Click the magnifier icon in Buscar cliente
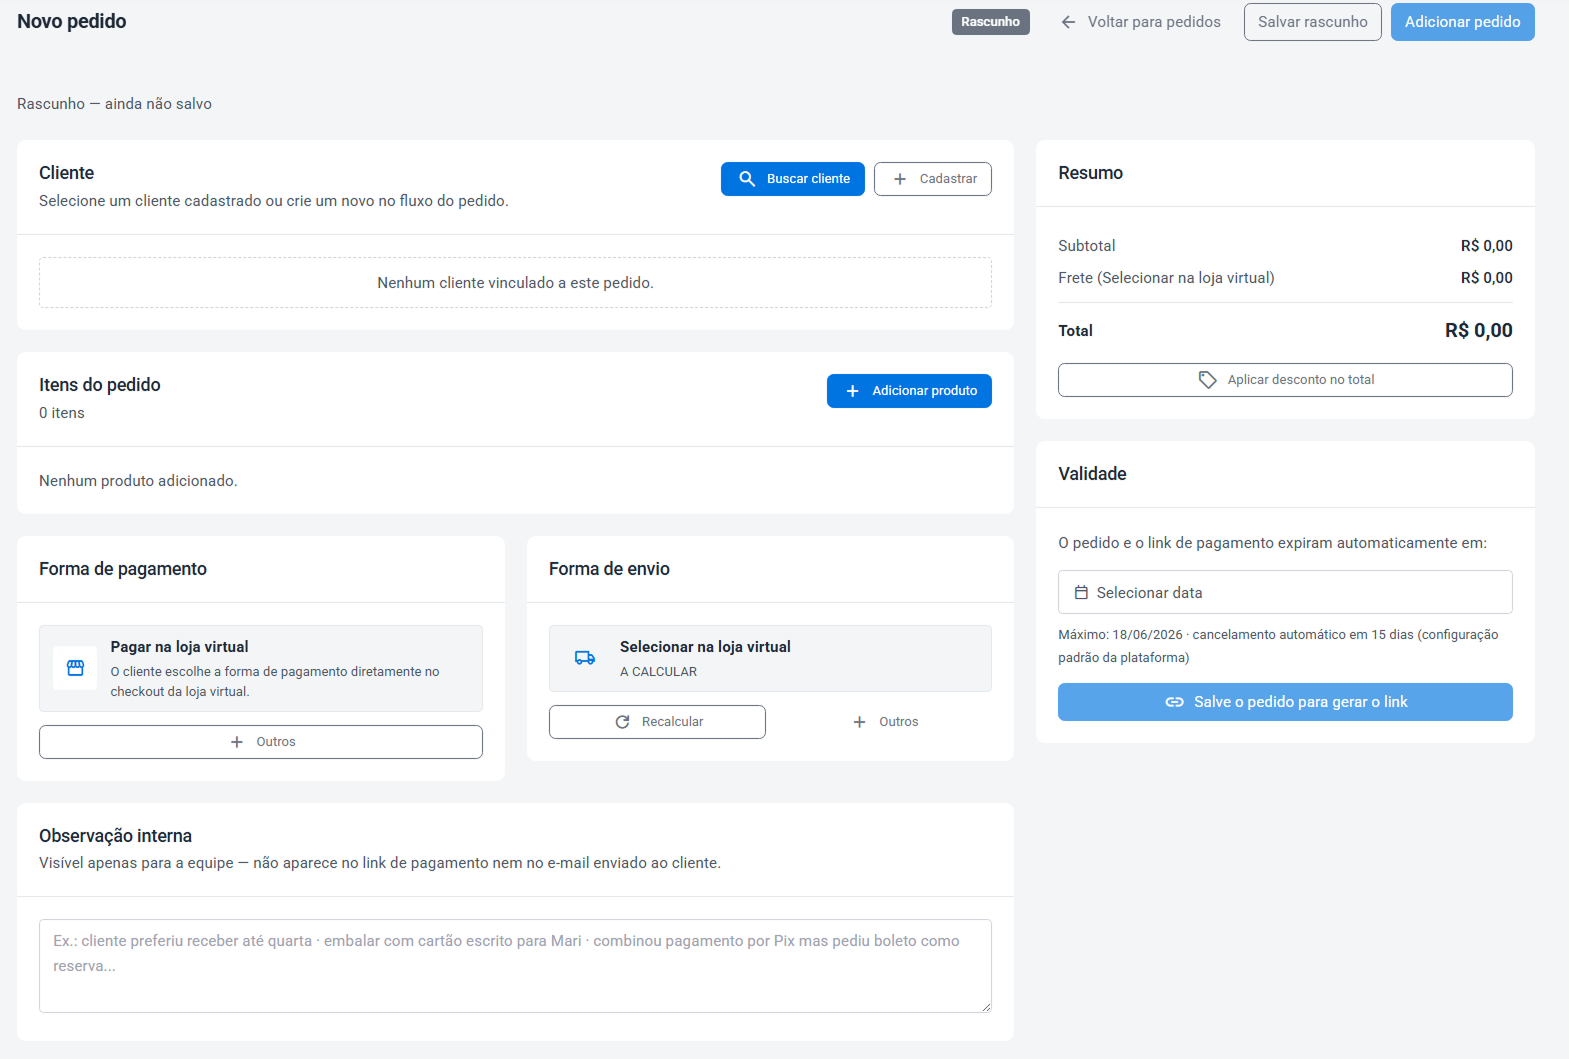1569x1059 pixels. 747,179
